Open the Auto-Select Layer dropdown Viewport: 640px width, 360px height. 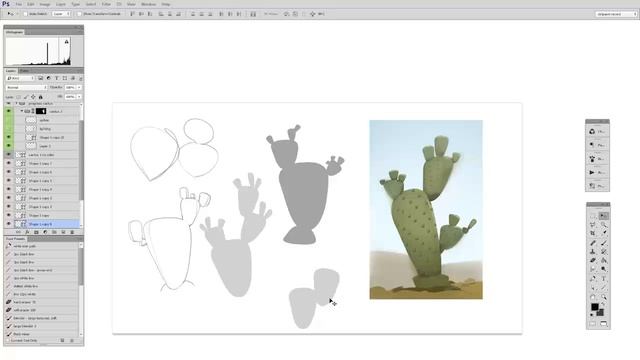61,14
